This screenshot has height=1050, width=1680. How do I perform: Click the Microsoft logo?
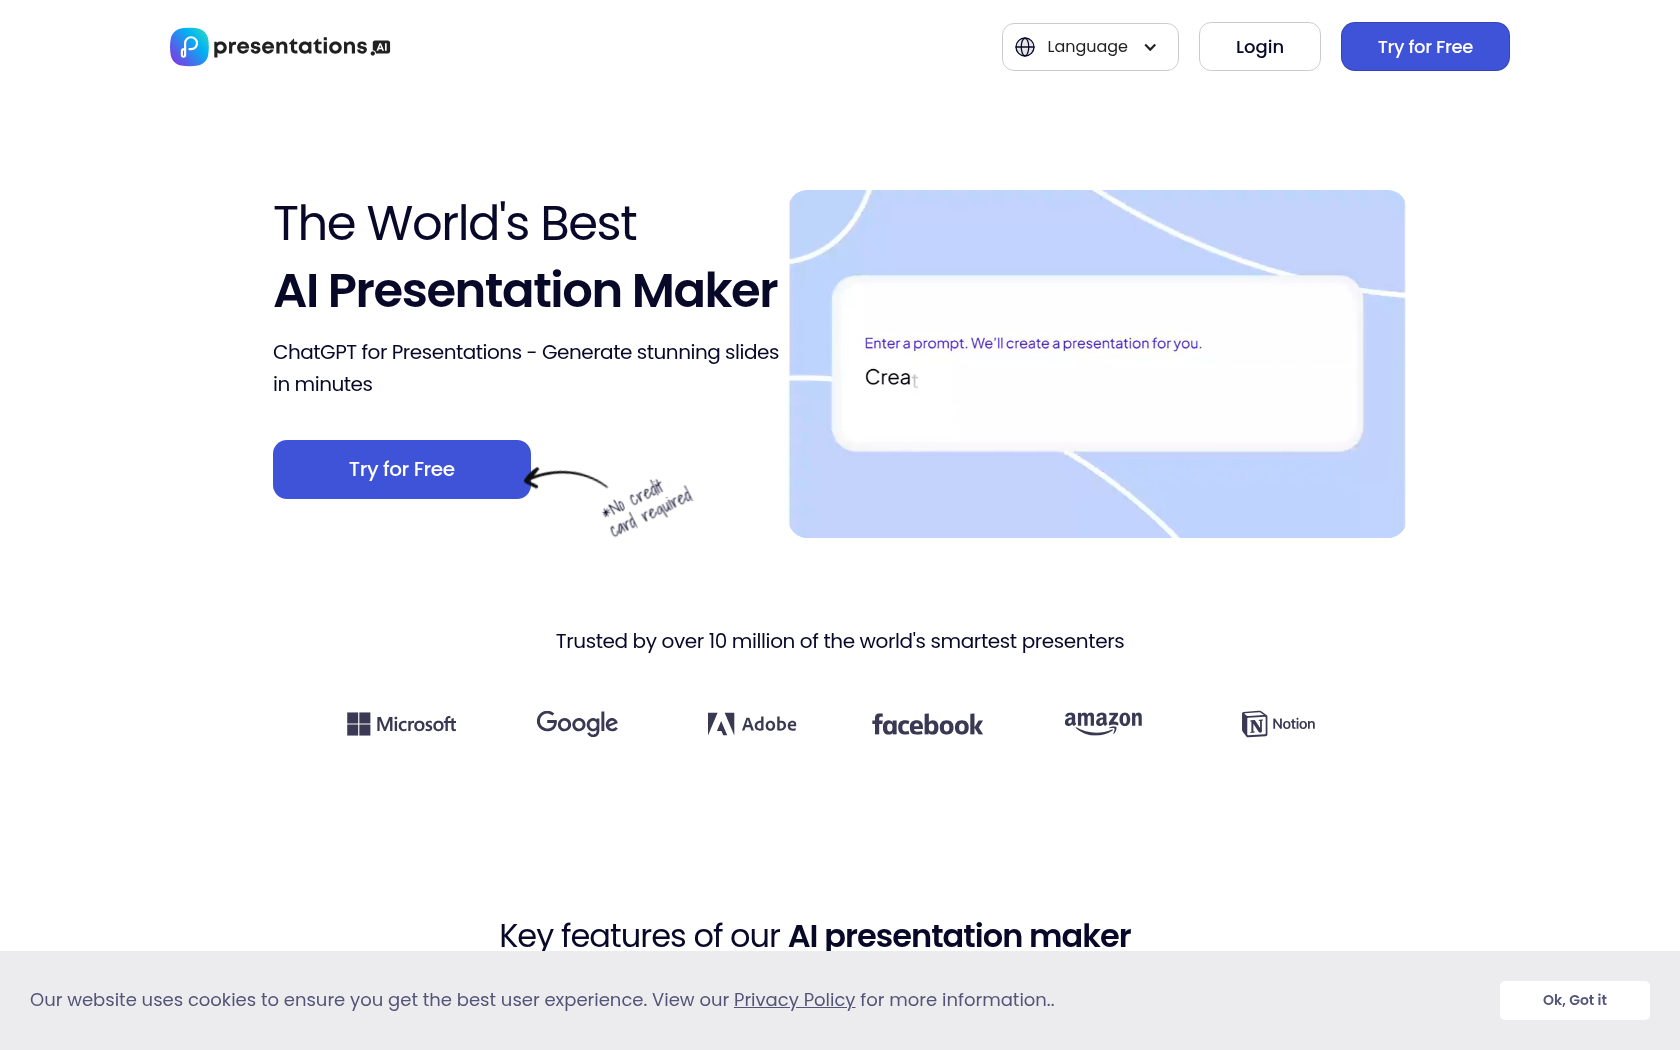(x=401, y=724)
